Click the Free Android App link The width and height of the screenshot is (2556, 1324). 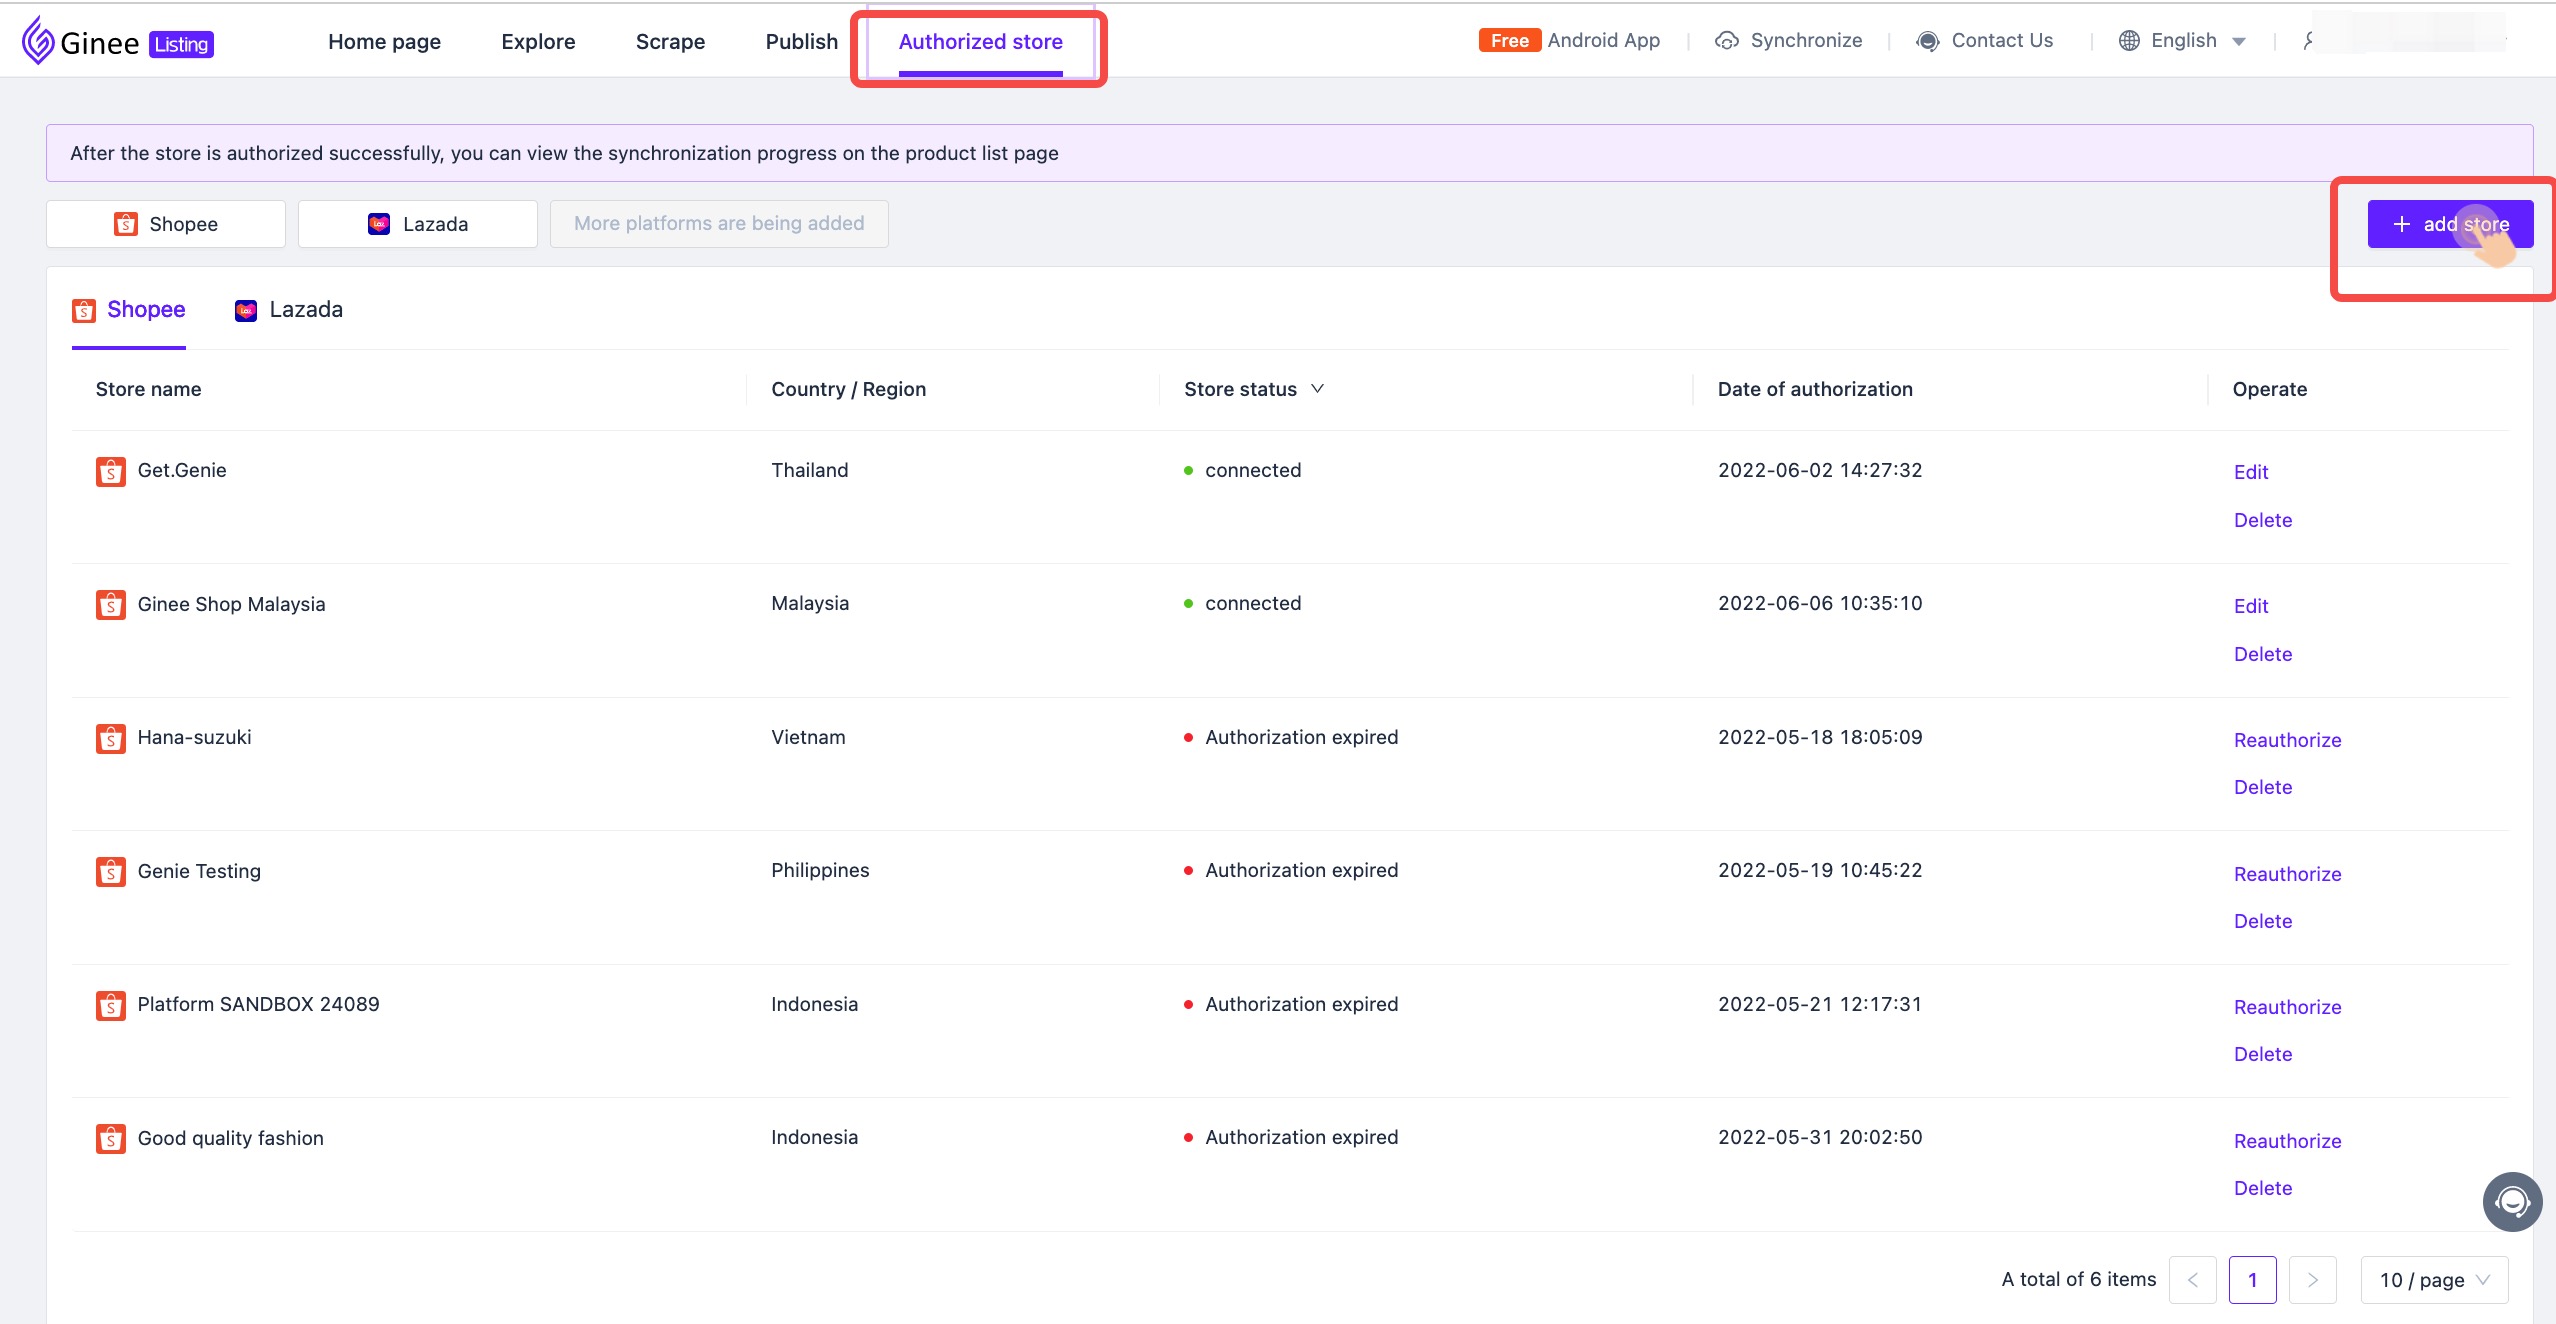[1569, 40]
